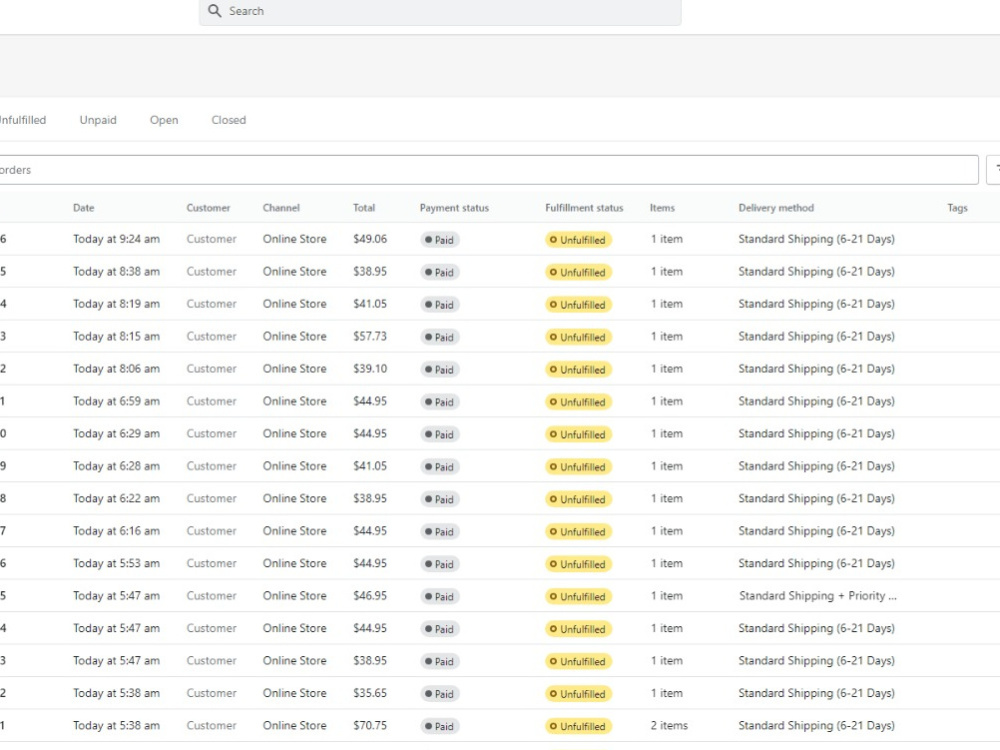Click the Payment status column header
The image size is (1000, 750).
(x=454, y=208)
